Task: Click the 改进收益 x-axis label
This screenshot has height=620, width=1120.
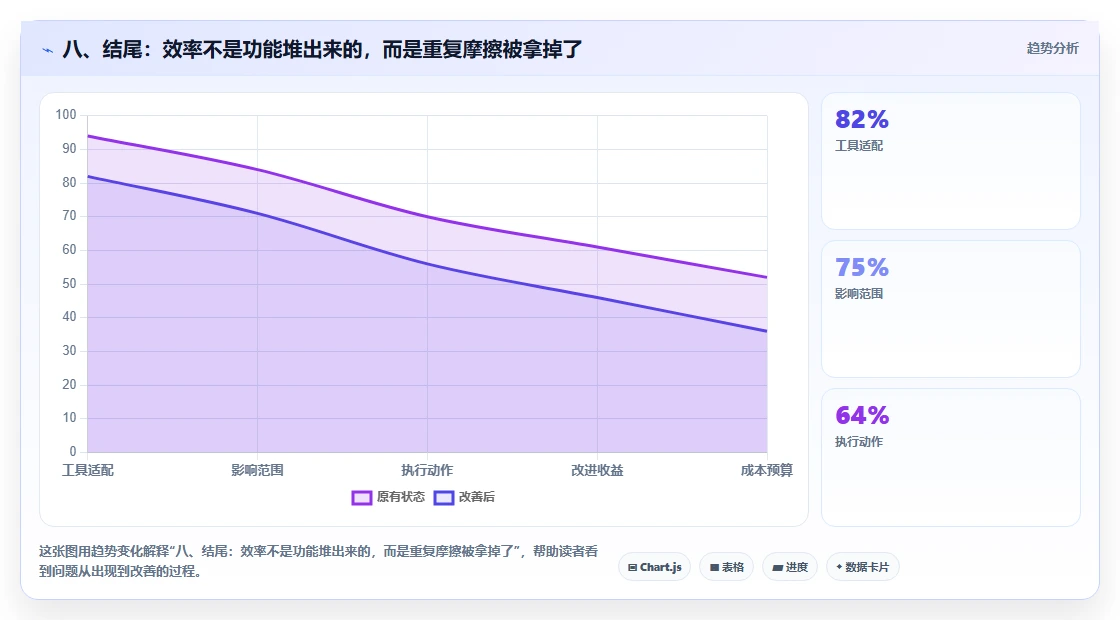Action: (x=597, y=470)
